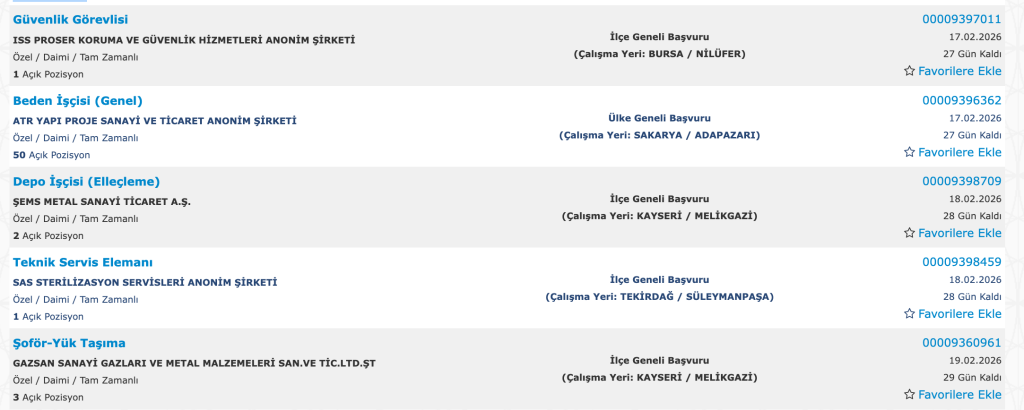1024x410 pixels.
Task: Select ATR Yapı Proje company name
Action: click(155, 121)
